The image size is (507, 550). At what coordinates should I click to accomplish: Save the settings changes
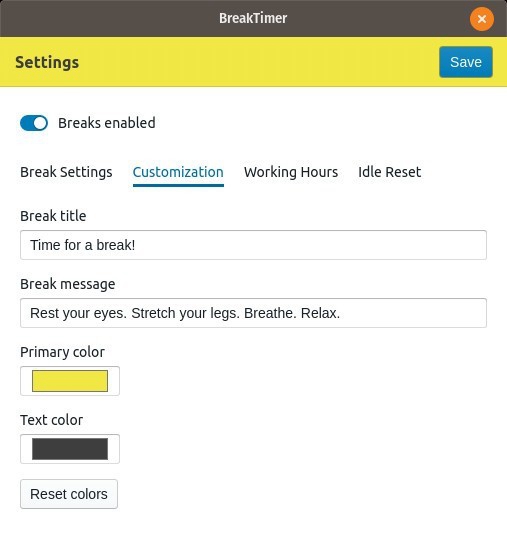466,62
